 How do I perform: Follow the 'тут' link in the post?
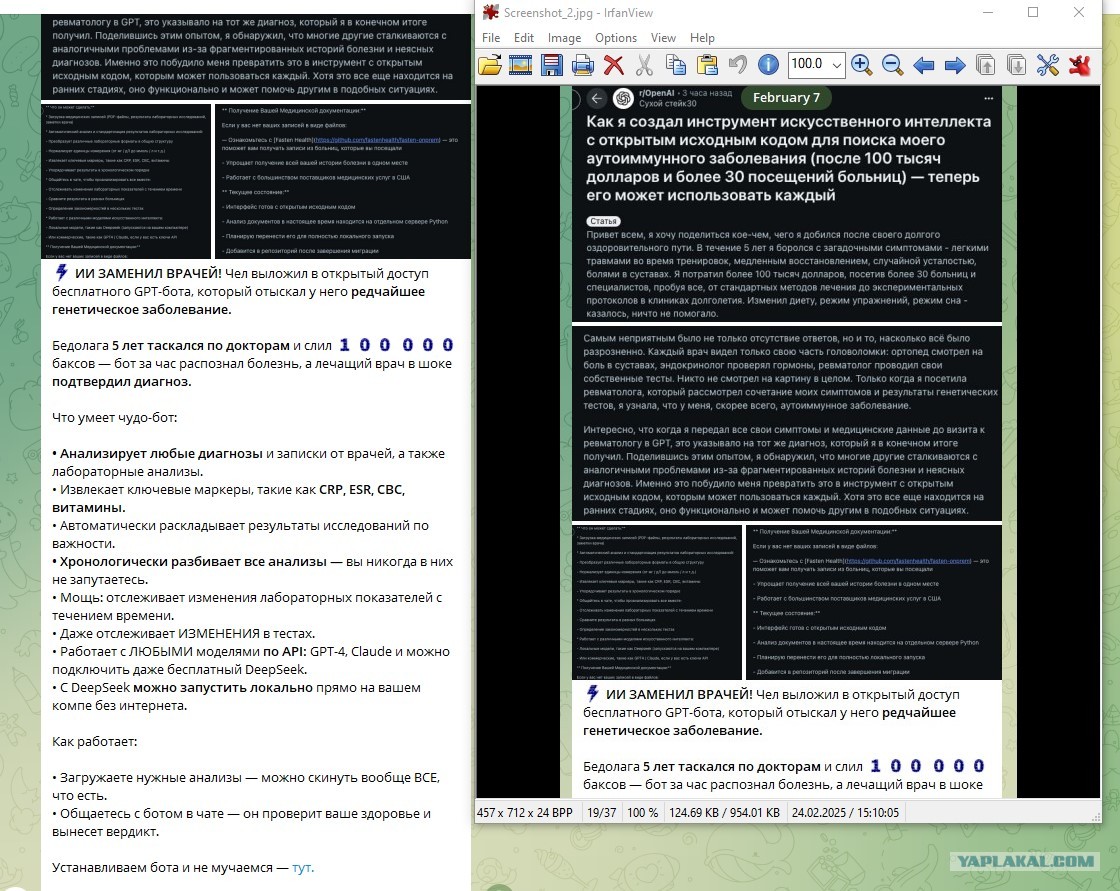(x=303, y=867)
